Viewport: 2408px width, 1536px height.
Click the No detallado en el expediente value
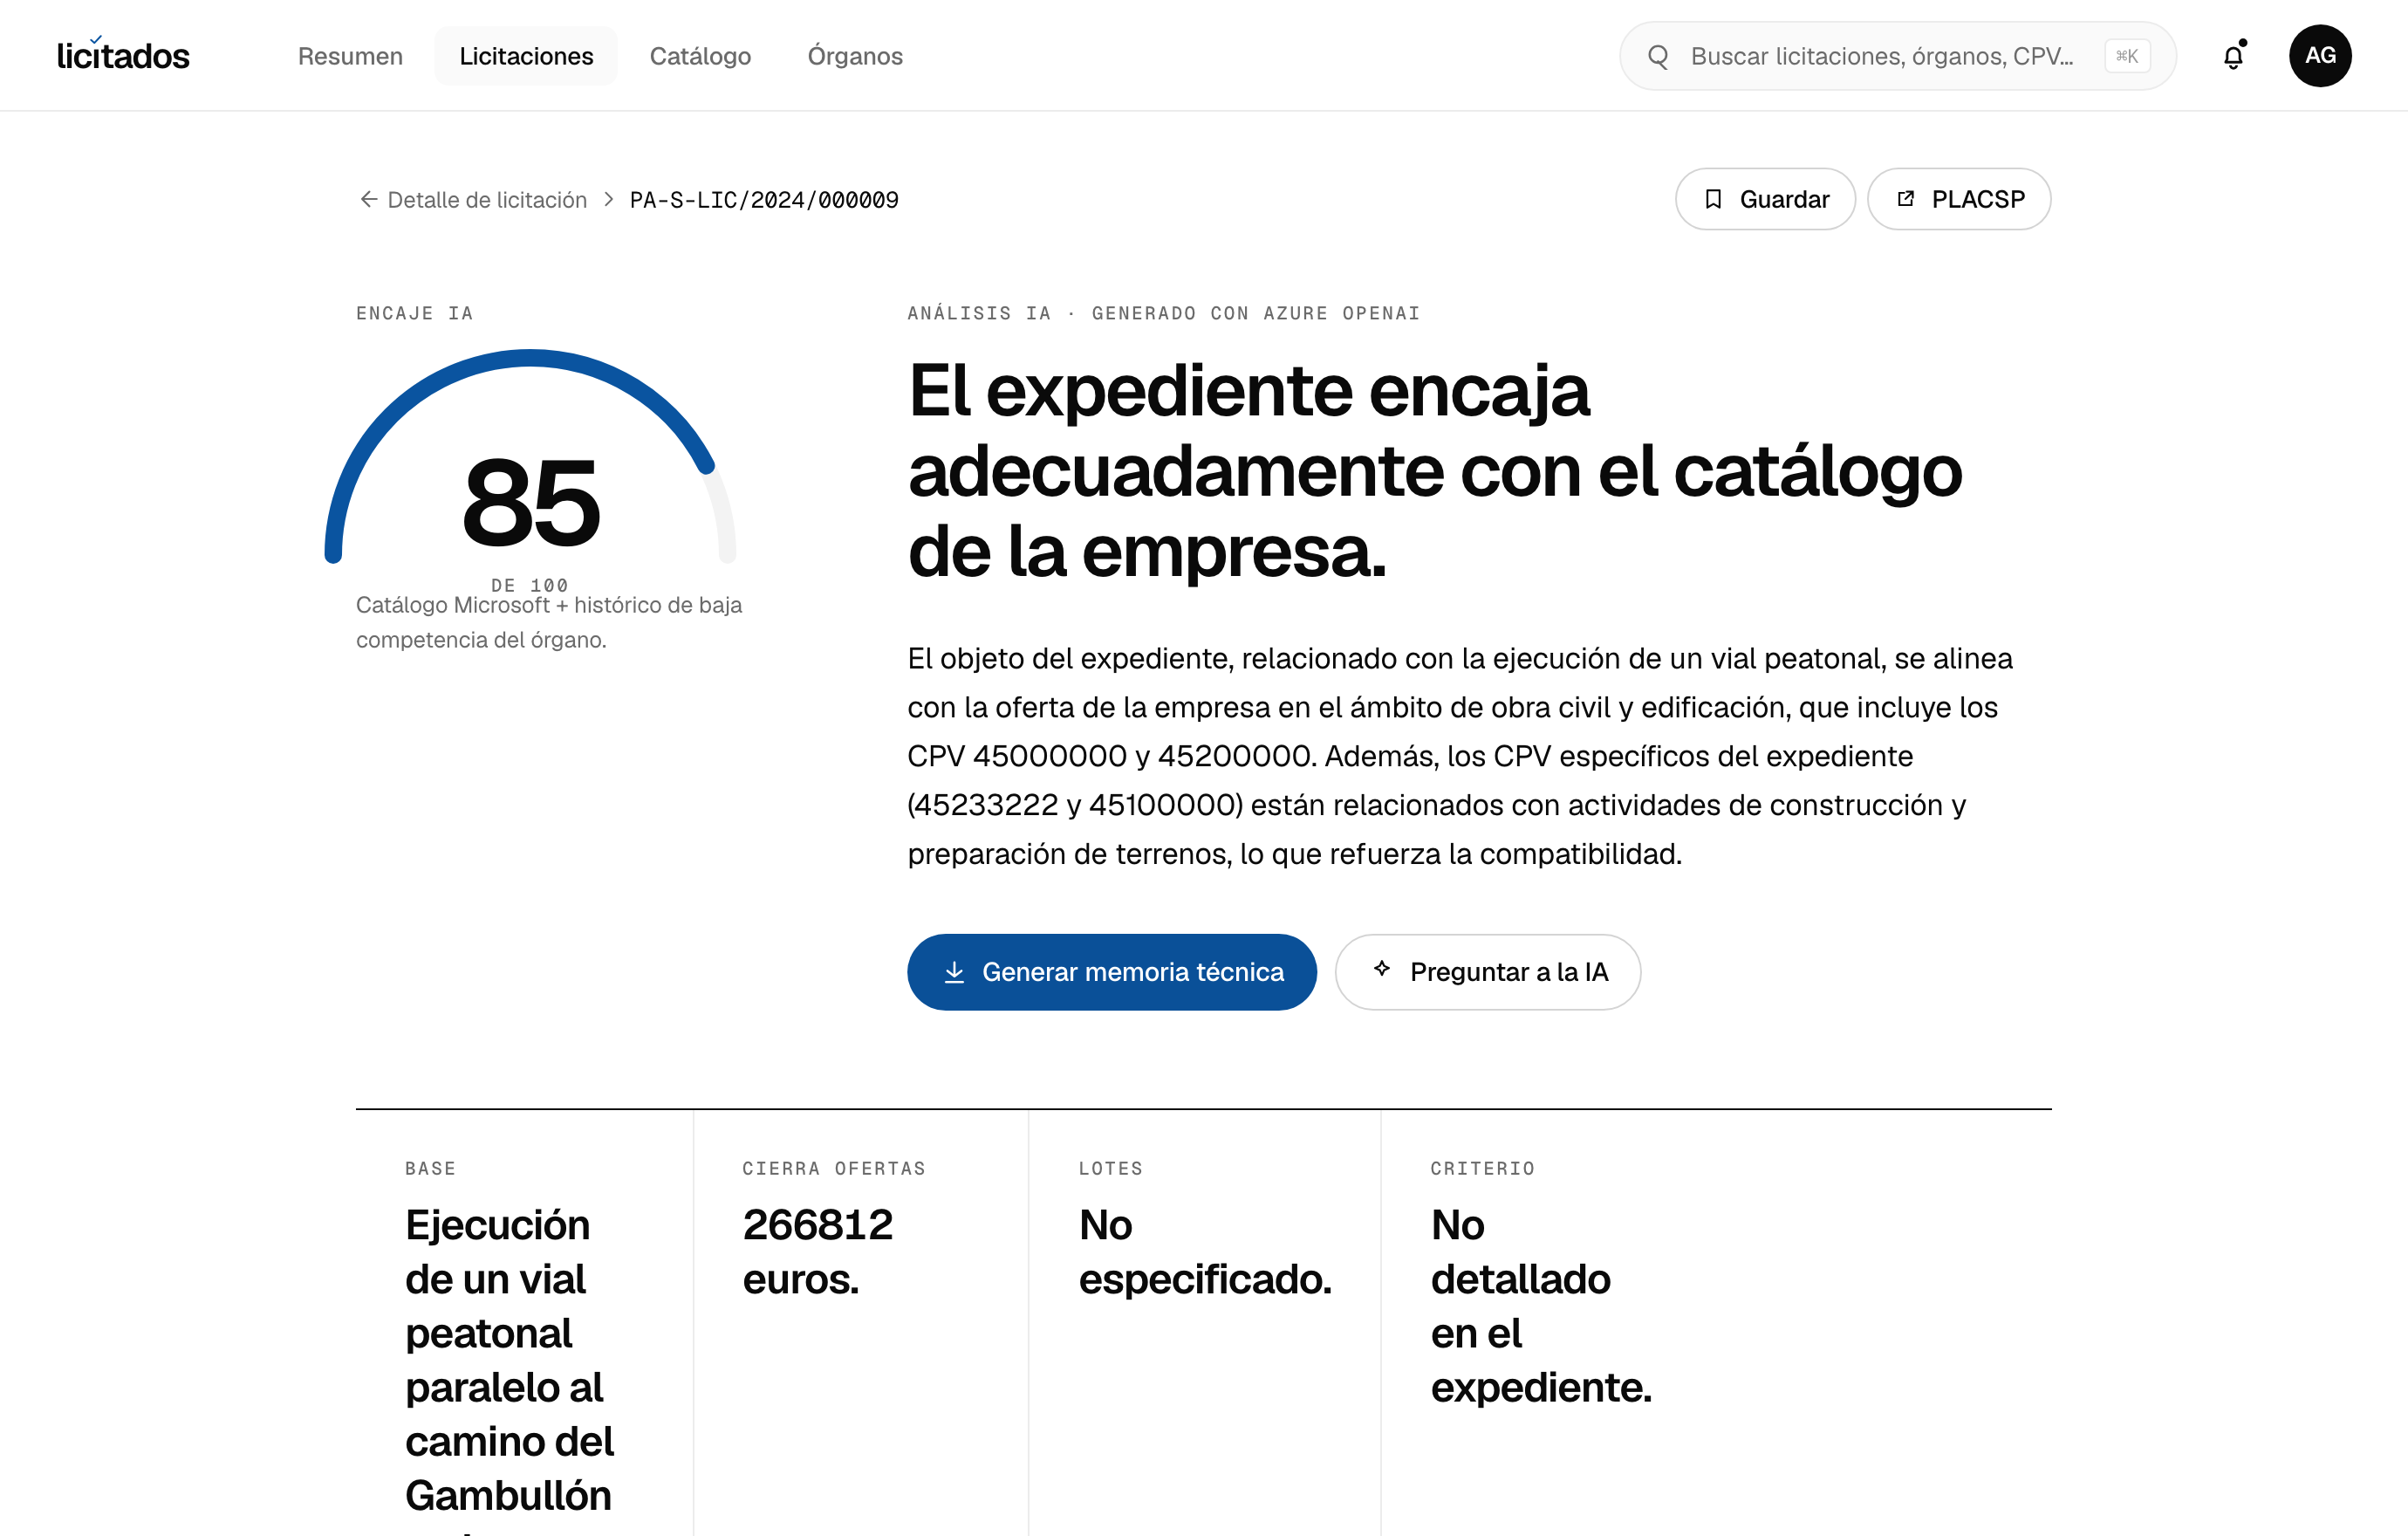pyautogui.click(x=1541, y=1305)
